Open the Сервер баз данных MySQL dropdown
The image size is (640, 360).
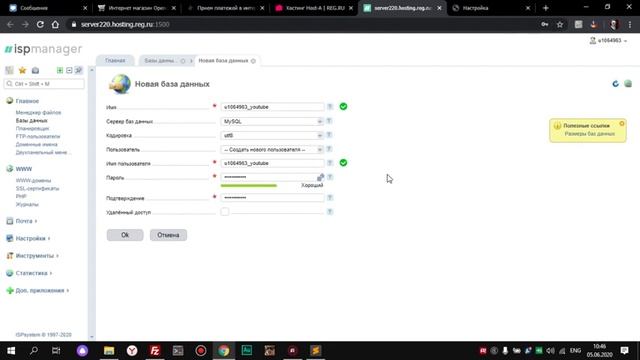(272, 121)
